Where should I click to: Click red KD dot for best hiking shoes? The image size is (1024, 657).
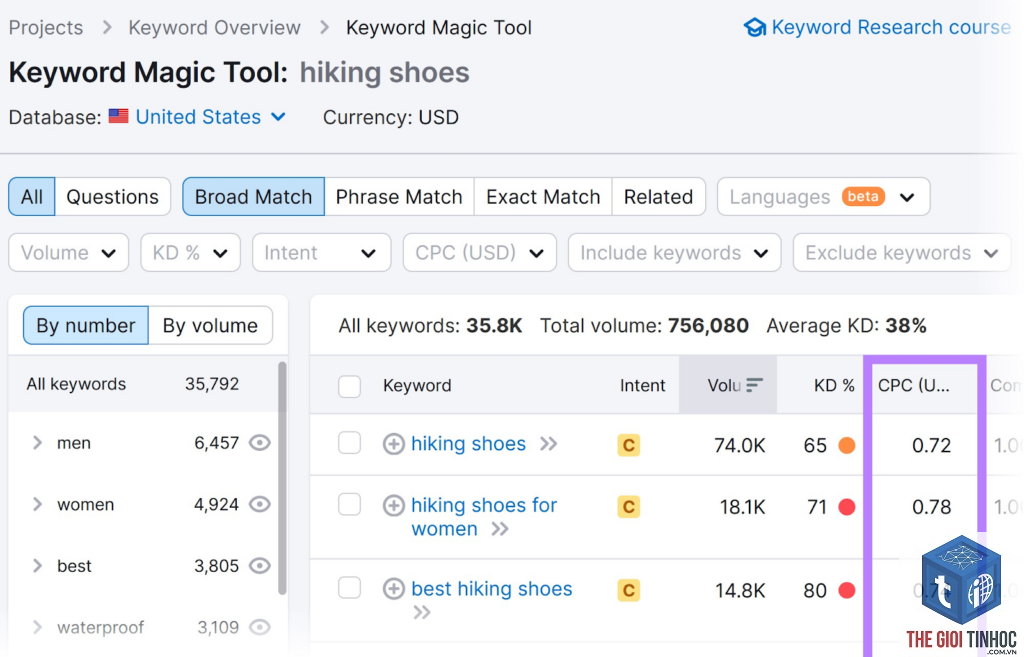846,590
